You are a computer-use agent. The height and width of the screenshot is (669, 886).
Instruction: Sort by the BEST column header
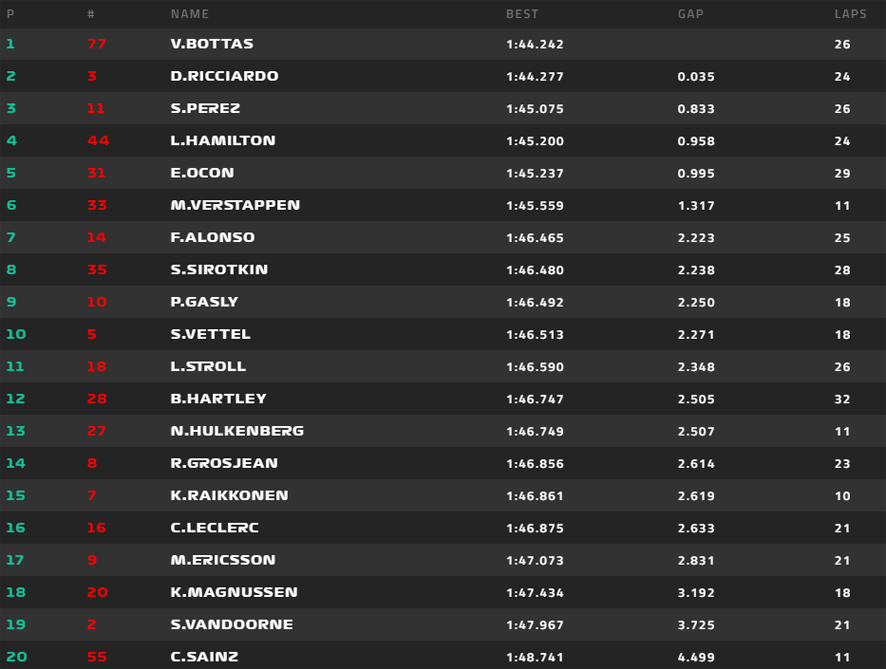coord(522,14)
